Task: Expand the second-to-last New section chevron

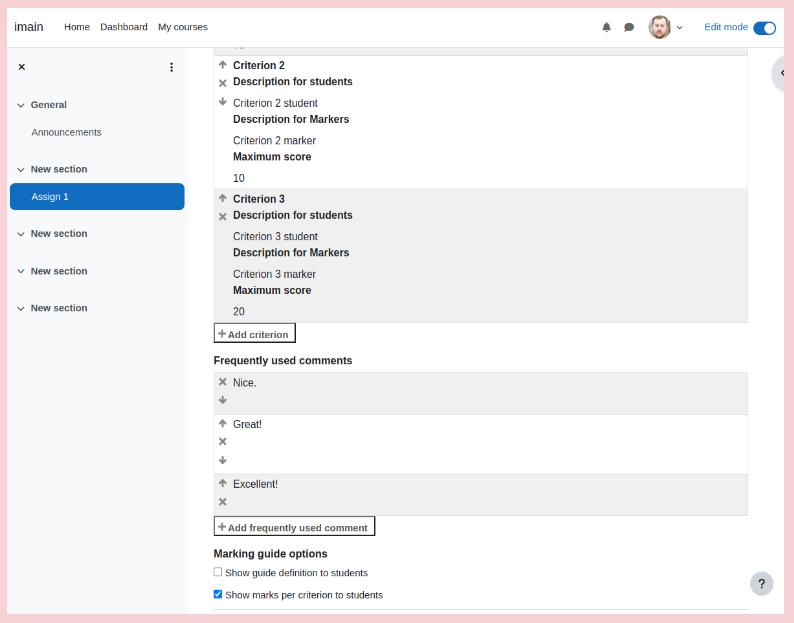Action: [21, 271]
